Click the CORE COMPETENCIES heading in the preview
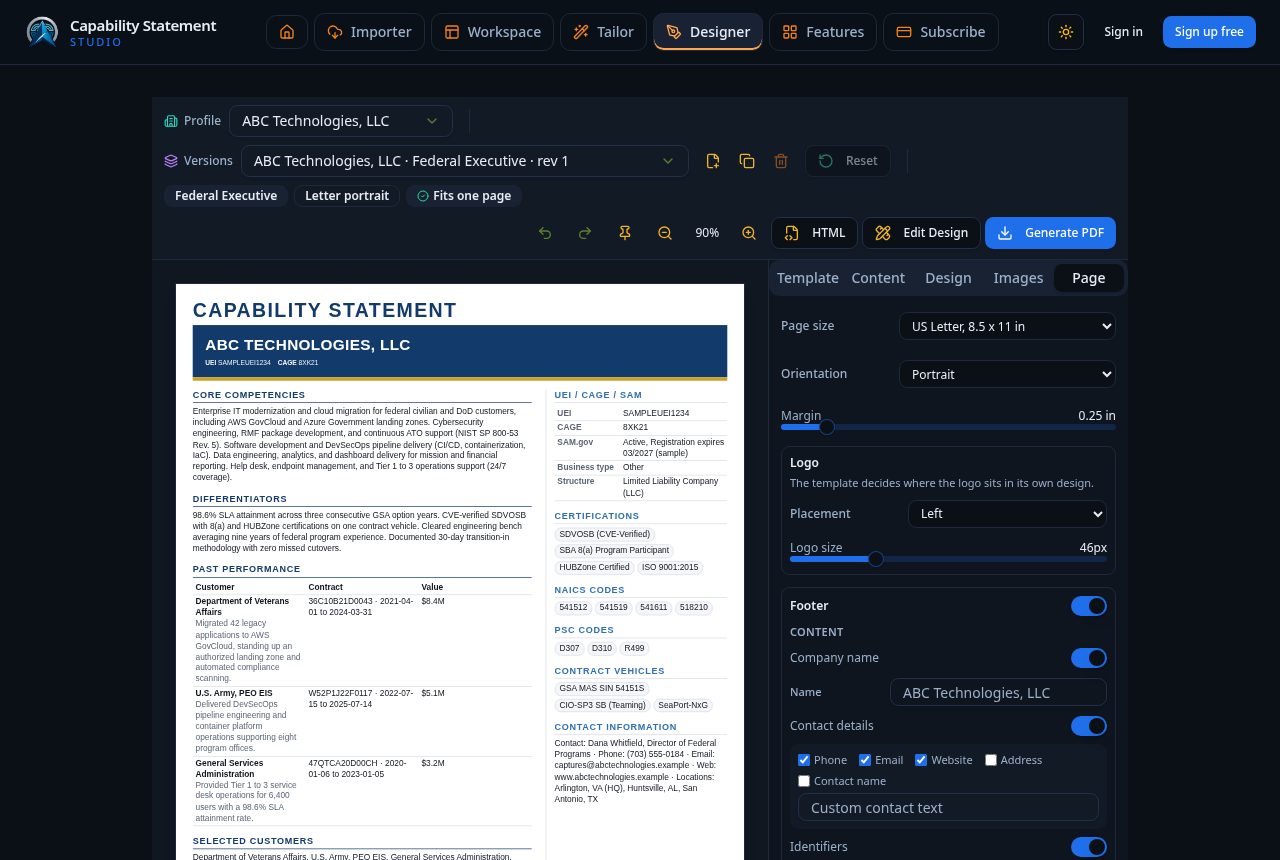Viewport: 1280px width, 860px height. [x=249, y=395]
